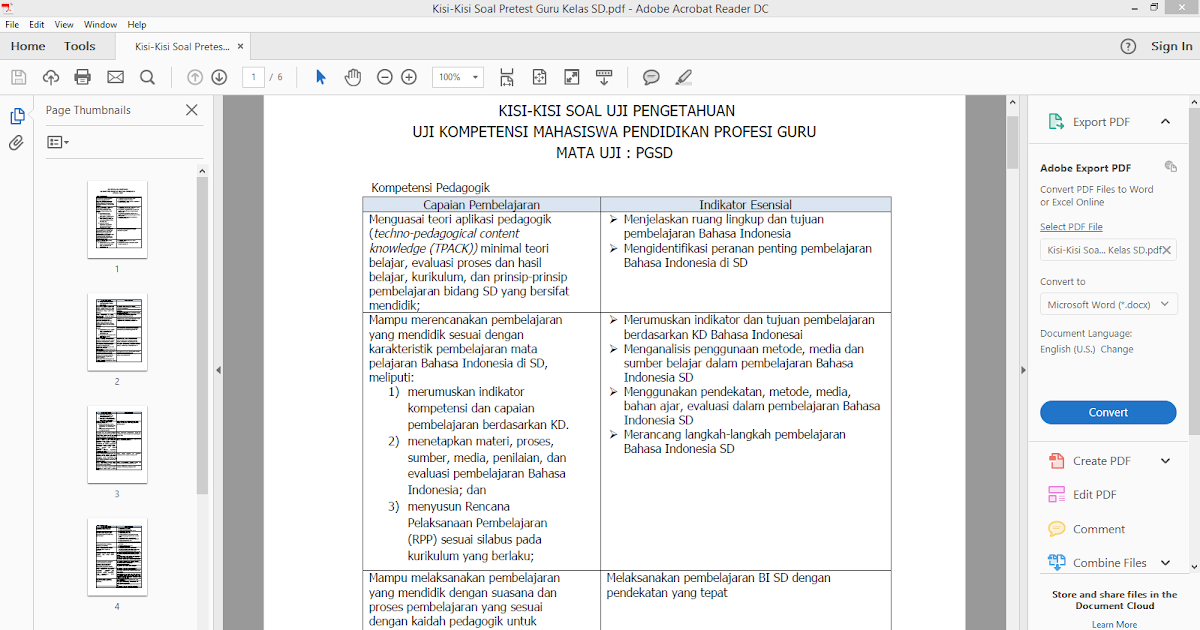The width and height of the screenshot is (1200, 630).
Task: Open the Comment speech-bubble icon in toolbar
Action: click(651, 76)
